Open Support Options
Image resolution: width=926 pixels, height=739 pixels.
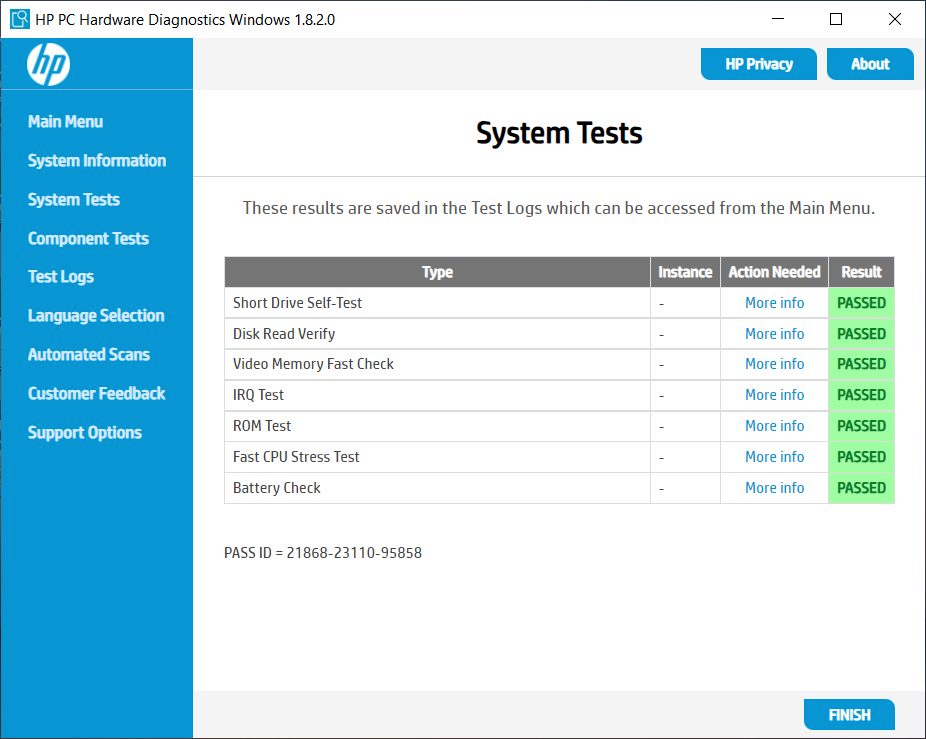(84, 432)
